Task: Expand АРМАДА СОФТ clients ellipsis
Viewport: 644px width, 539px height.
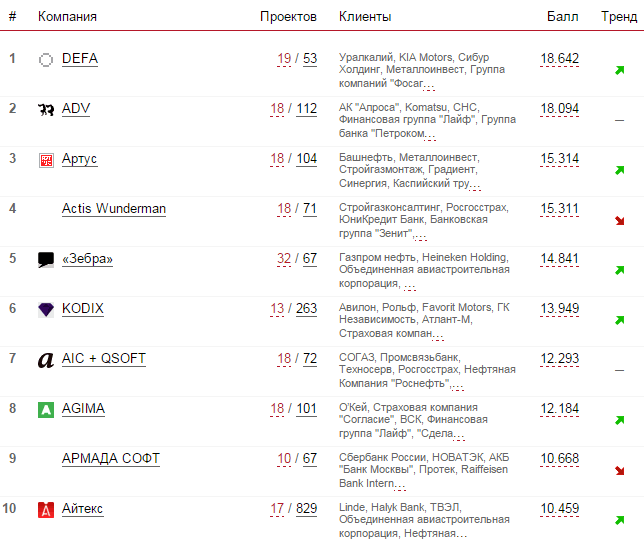Action: (400, 486)
